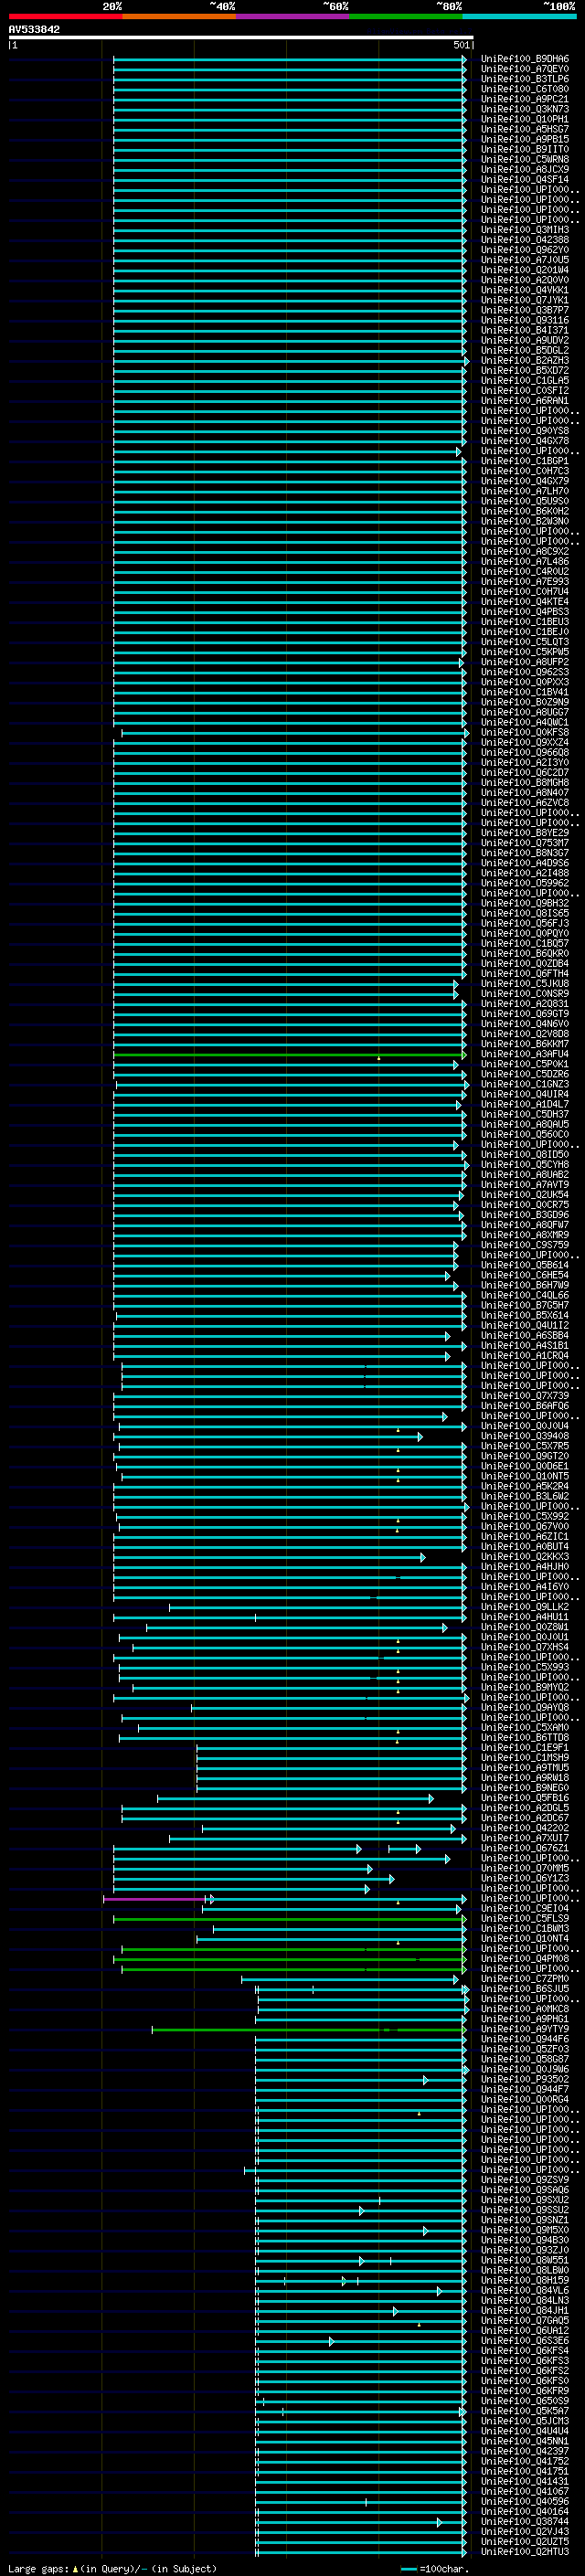Select label UniRef100_Q3B7P7
The height and width of the screenshot is (2576, 585).
tap(525, 310)
